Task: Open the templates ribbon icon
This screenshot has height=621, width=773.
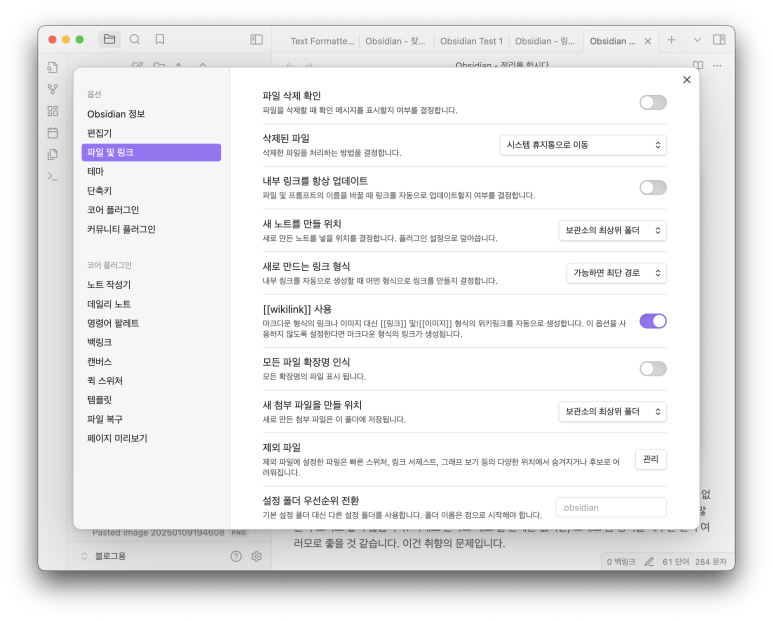Action: coord(53,154)
